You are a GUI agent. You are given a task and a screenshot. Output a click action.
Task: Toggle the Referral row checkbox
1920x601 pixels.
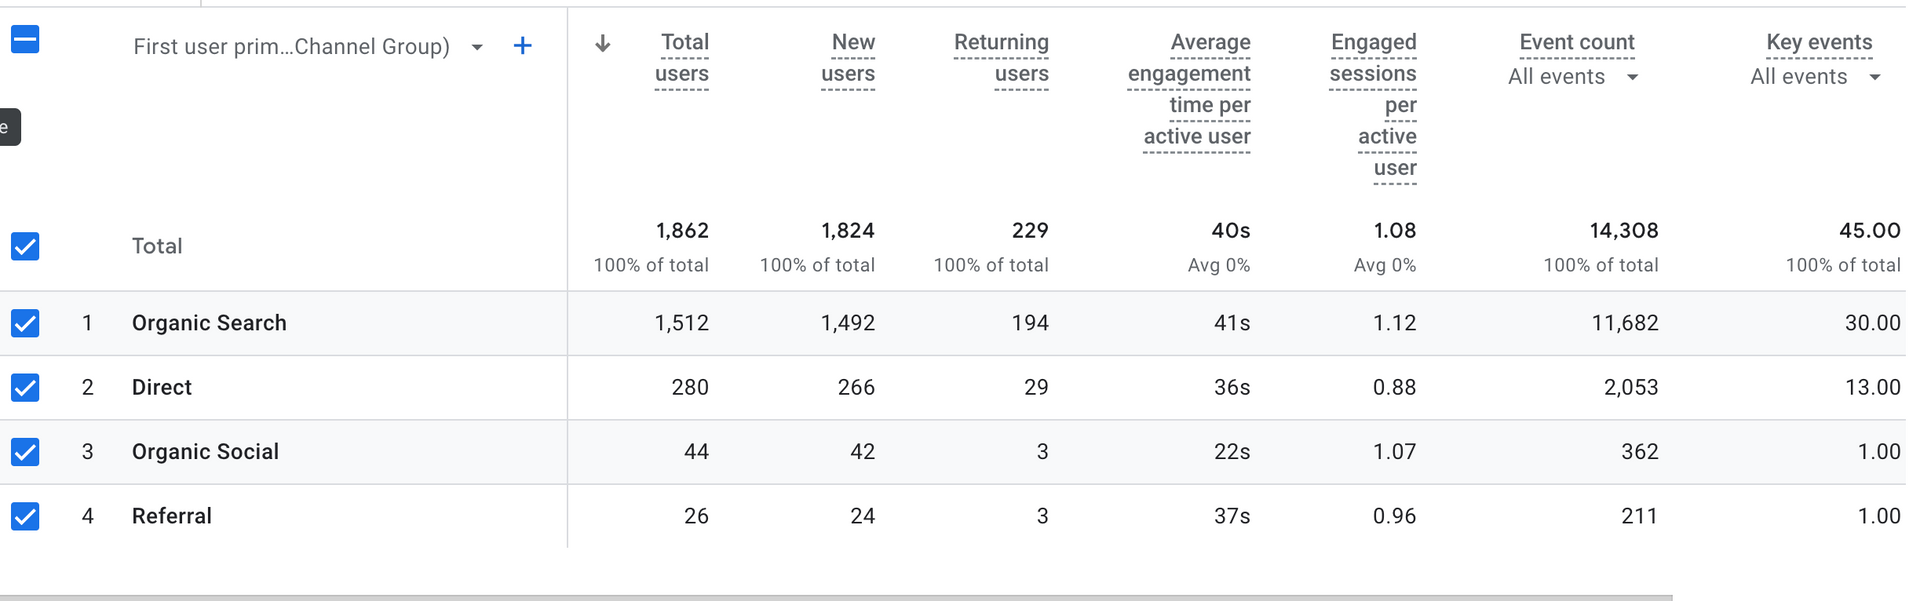tap(25, 516)
